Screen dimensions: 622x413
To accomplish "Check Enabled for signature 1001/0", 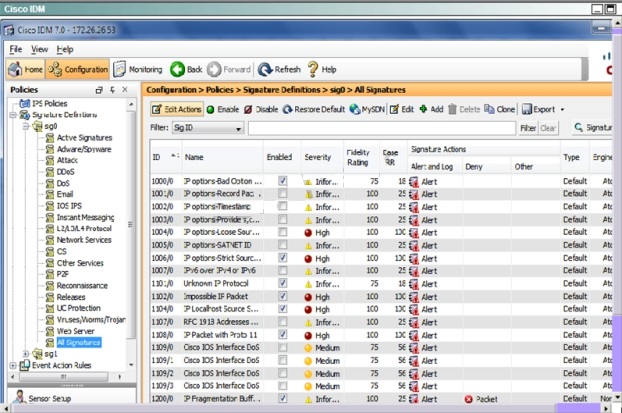I will 282,194.
